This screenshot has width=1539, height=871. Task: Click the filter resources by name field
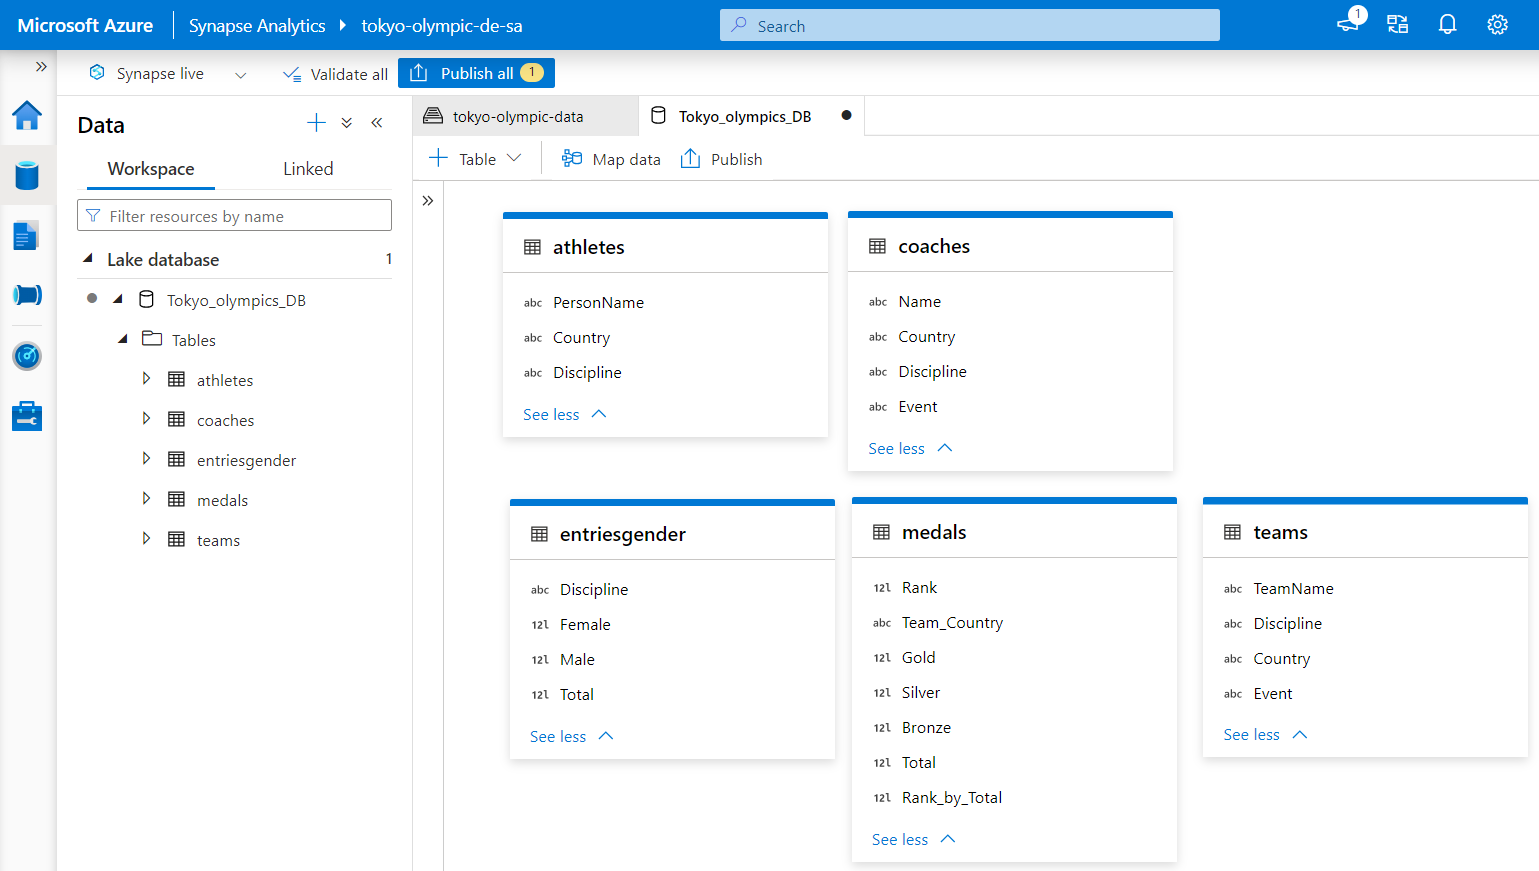point(233,214)
